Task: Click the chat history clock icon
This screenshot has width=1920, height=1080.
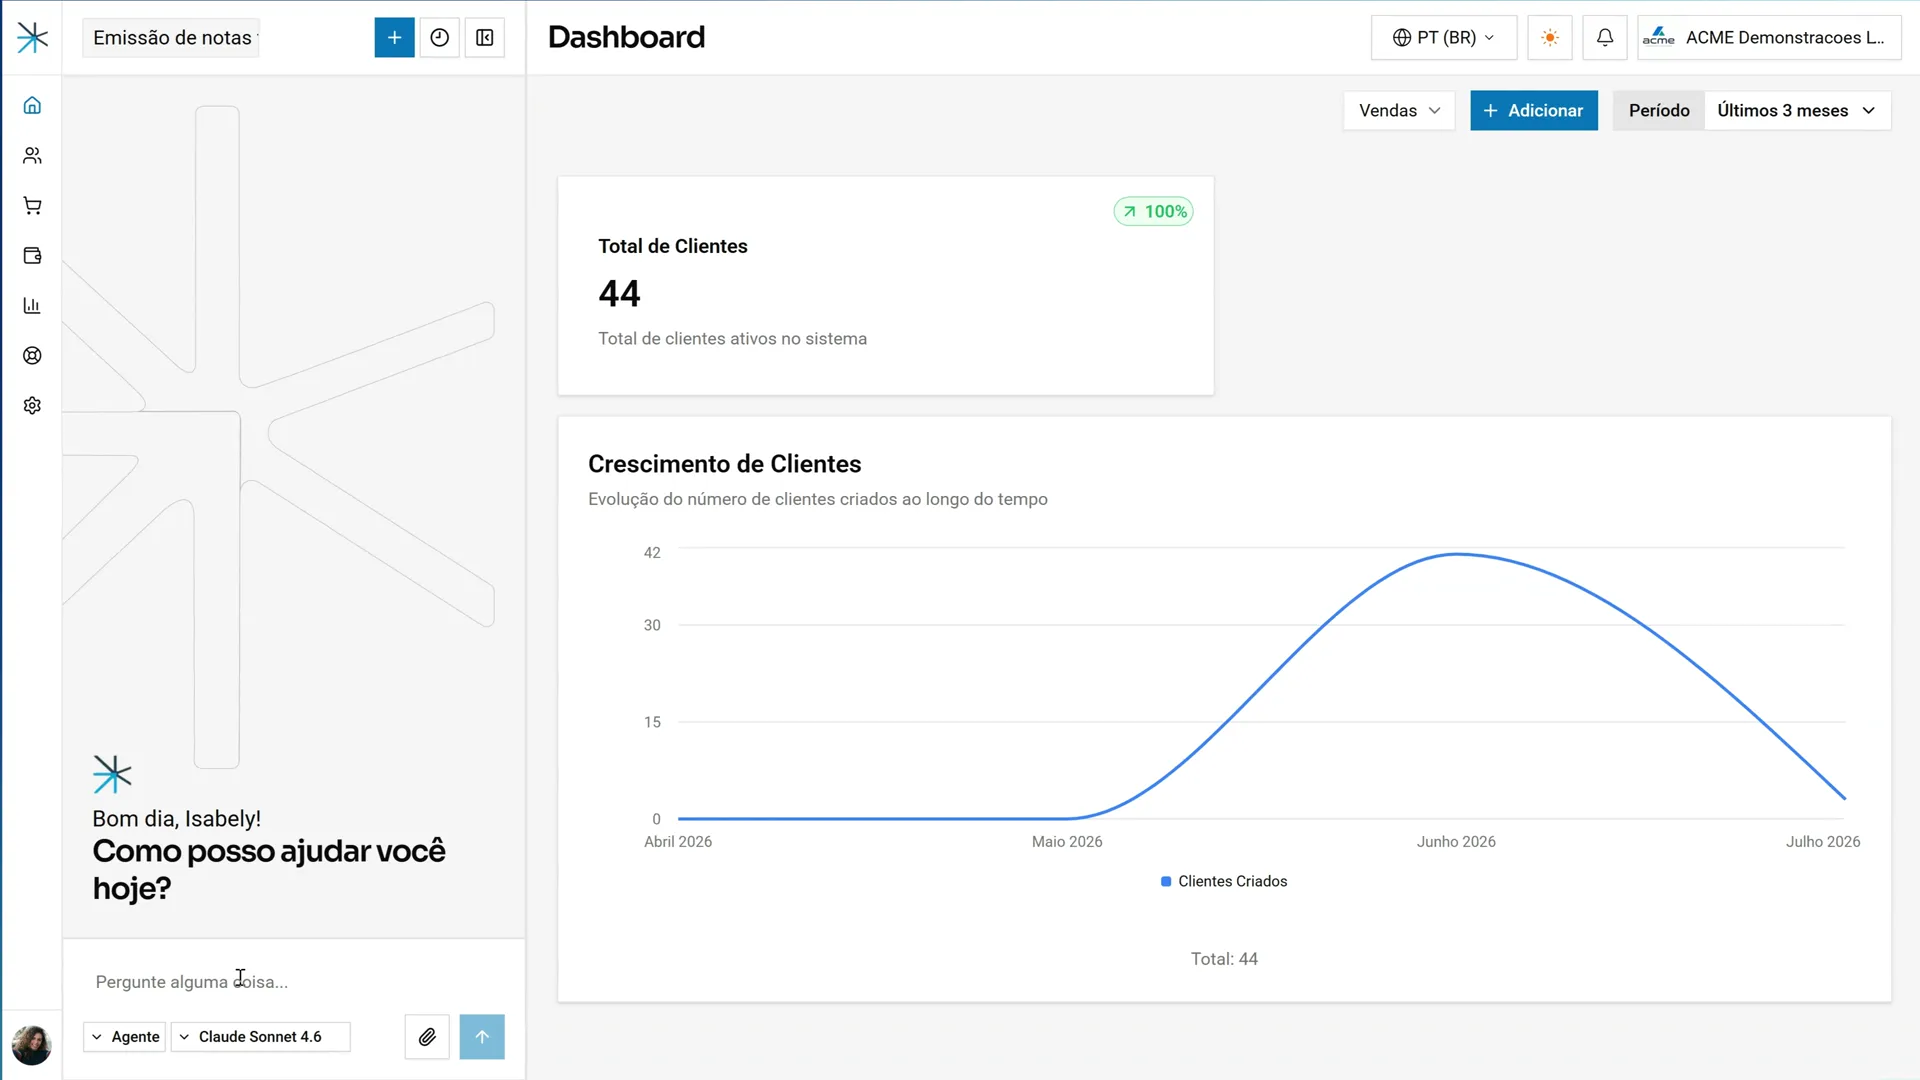Action: (439, 38)
